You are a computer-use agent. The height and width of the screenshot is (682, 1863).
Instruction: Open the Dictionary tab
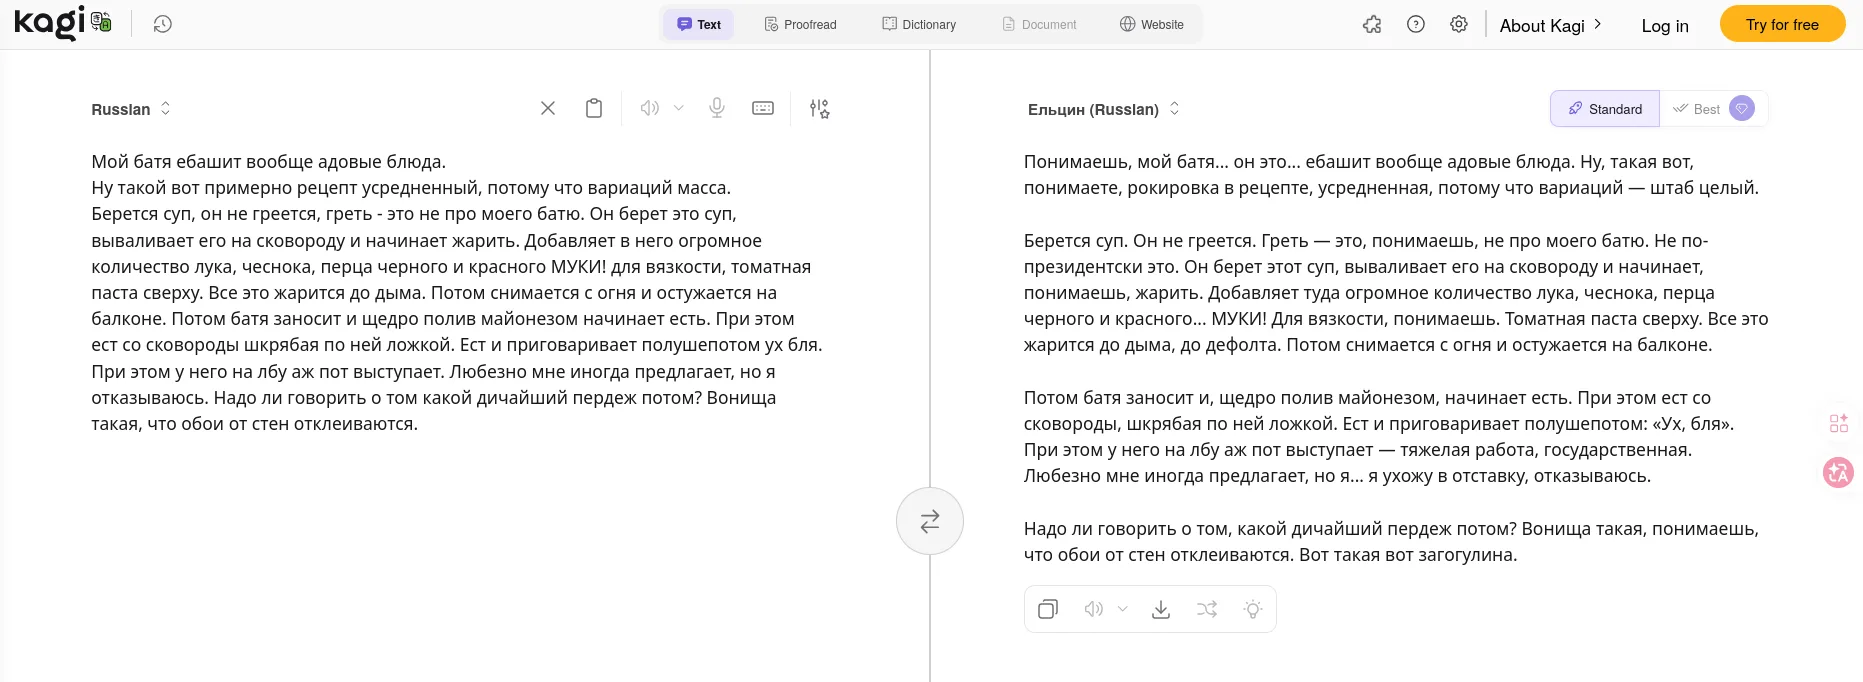919,24
